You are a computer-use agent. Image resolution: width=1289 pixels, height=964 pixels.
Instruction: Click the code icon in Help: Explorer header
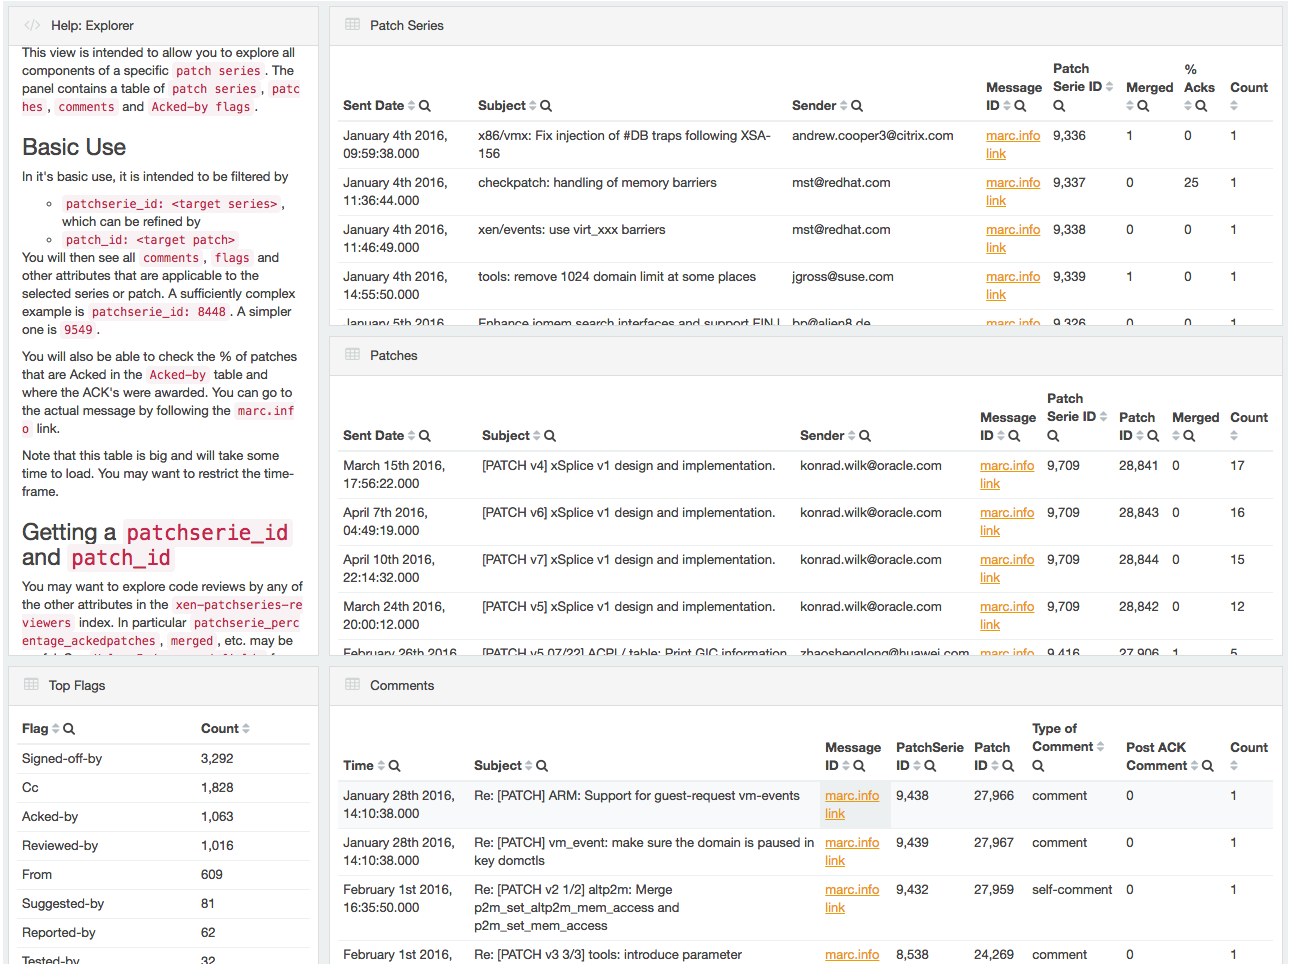pos(32,25)
